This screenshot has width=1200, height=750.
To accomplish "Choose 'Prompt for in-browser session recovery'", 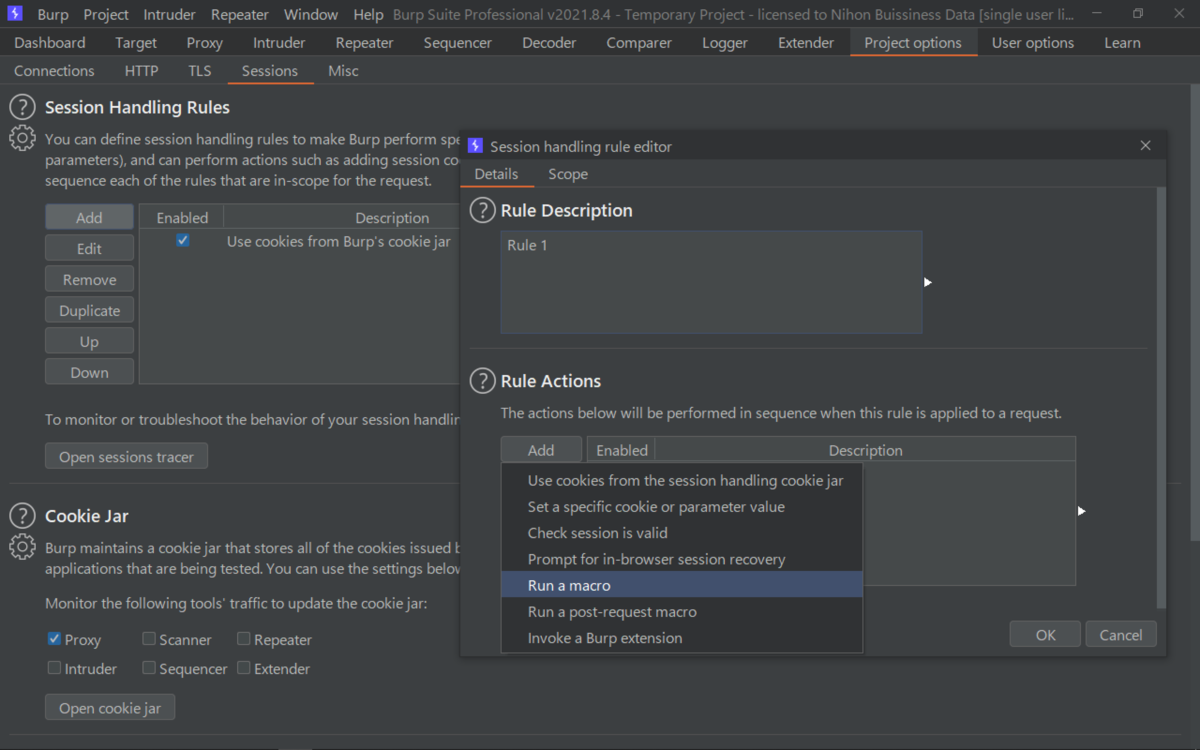I will (682, 559).
